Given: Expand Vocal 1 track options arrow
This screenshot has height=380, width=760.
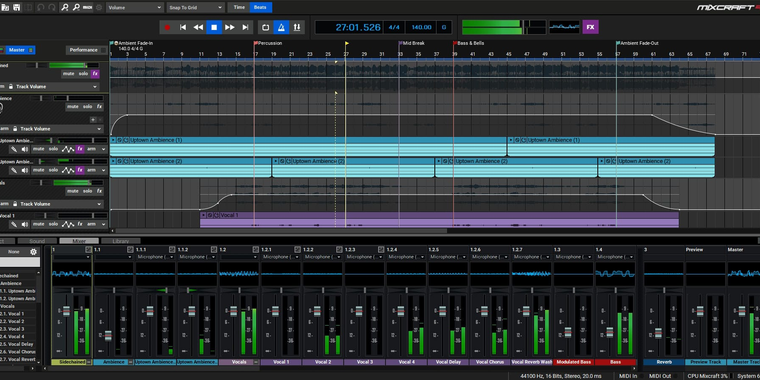Looking at the screenshot, I should click(103, 224).
